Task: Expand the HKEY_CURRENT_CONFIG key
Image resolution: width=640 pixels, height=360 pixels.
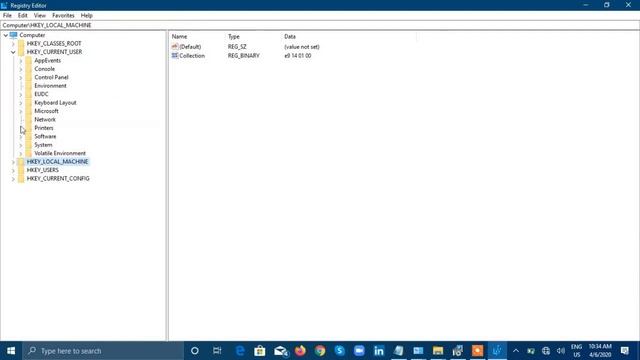Action: (13, 179)
